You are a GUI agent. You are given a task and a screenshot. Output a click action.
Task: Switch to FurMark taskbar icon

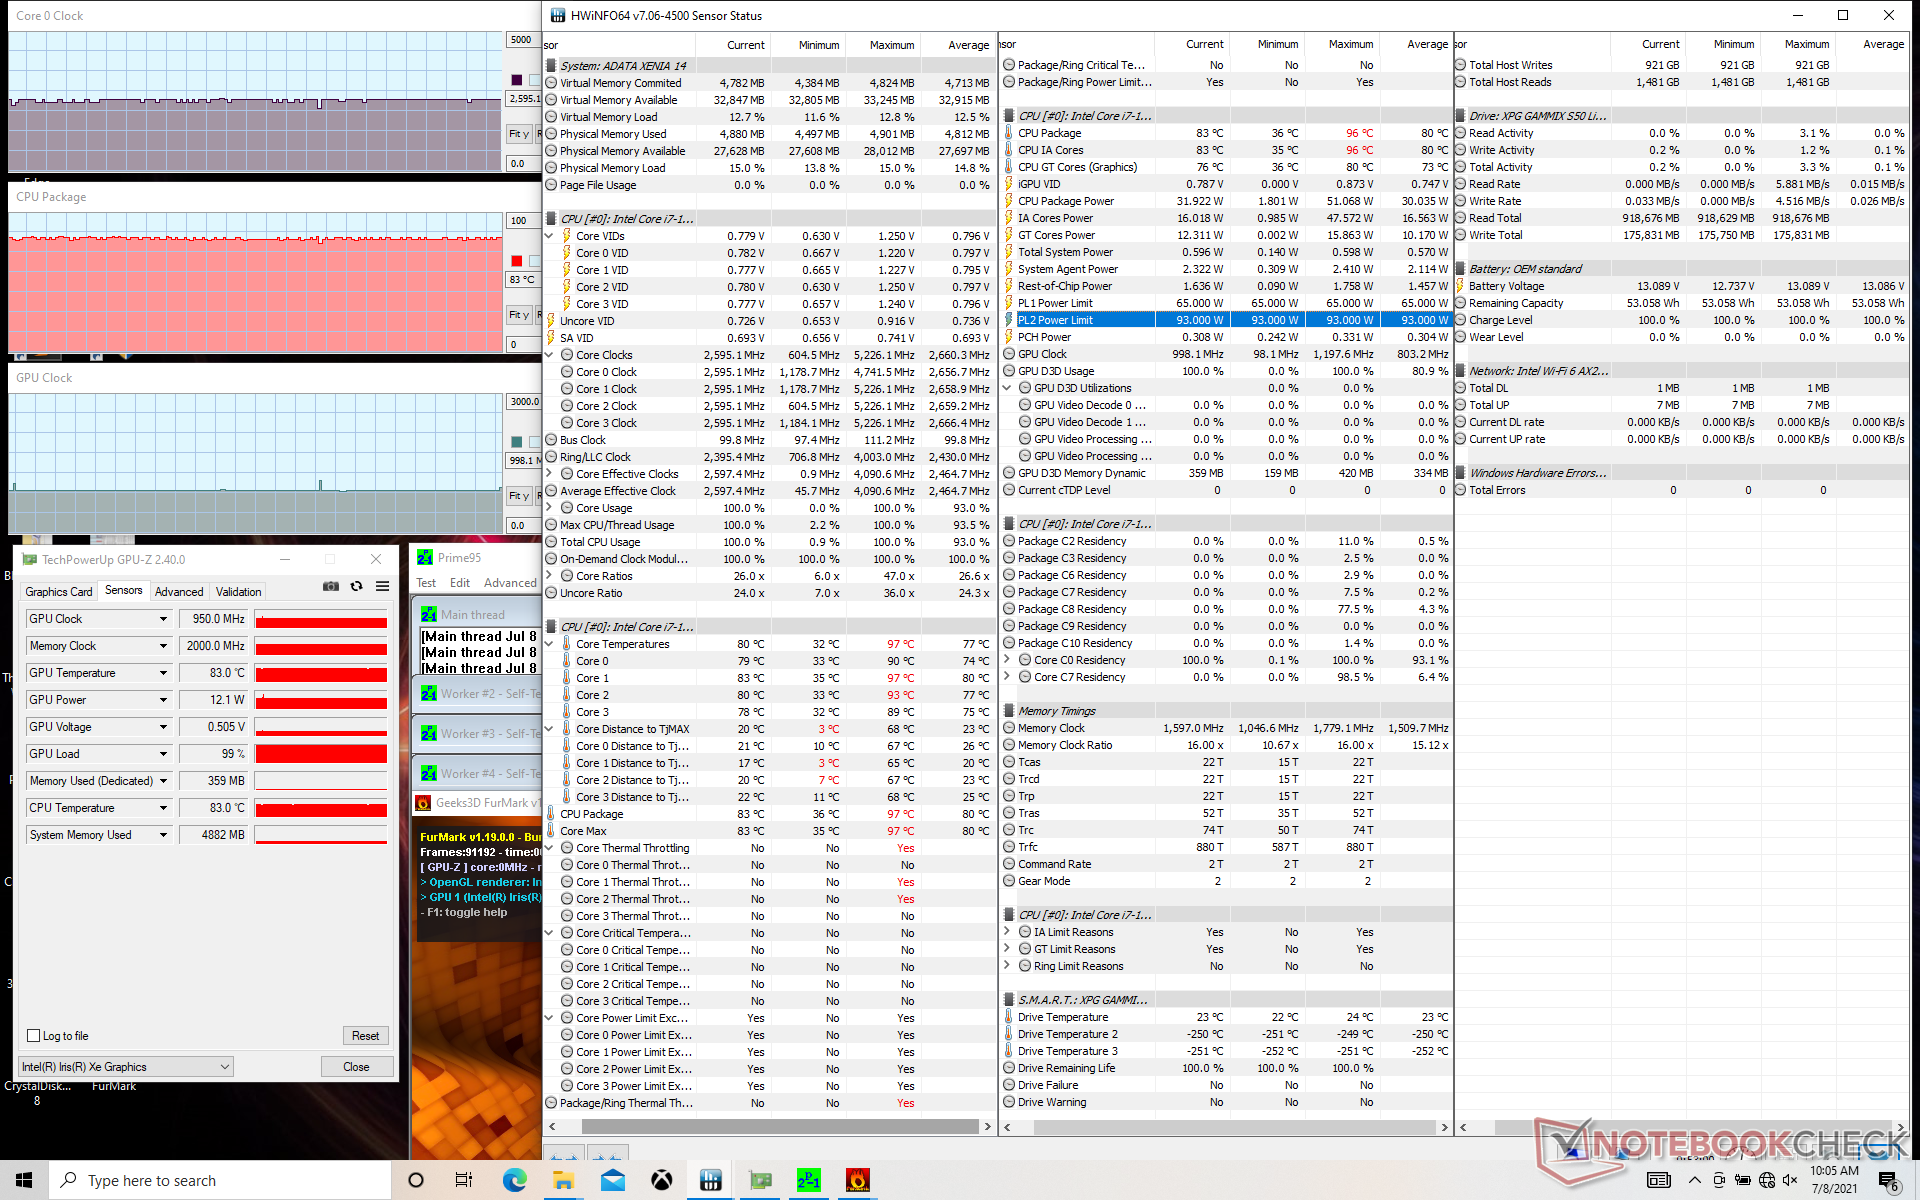point(858,1180)
